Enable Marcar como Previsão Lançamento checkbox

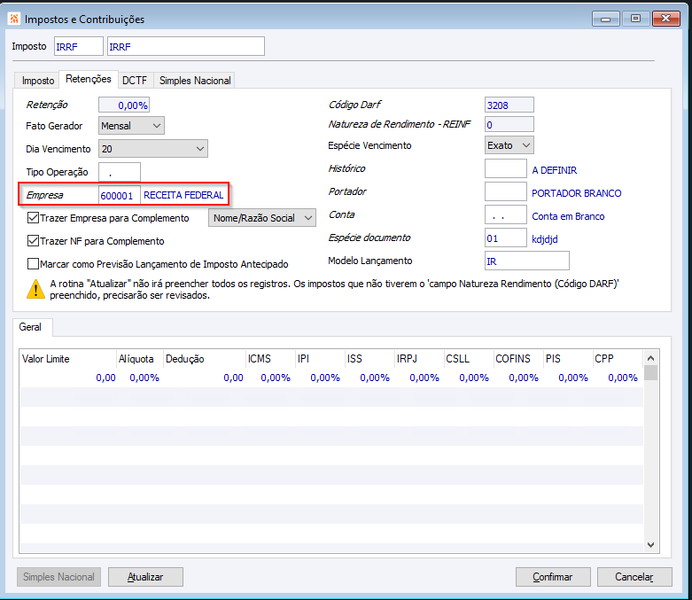coord(33,264)
